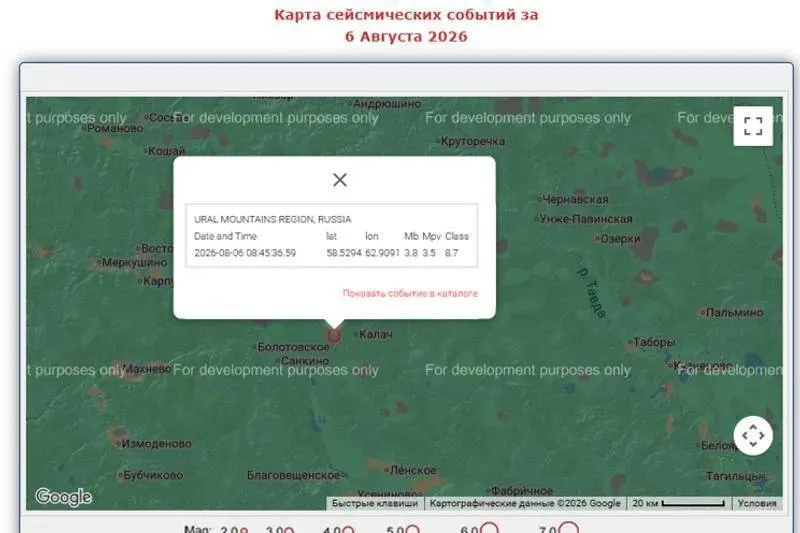
Task: Open the map camera pan control
Action: 753,436
